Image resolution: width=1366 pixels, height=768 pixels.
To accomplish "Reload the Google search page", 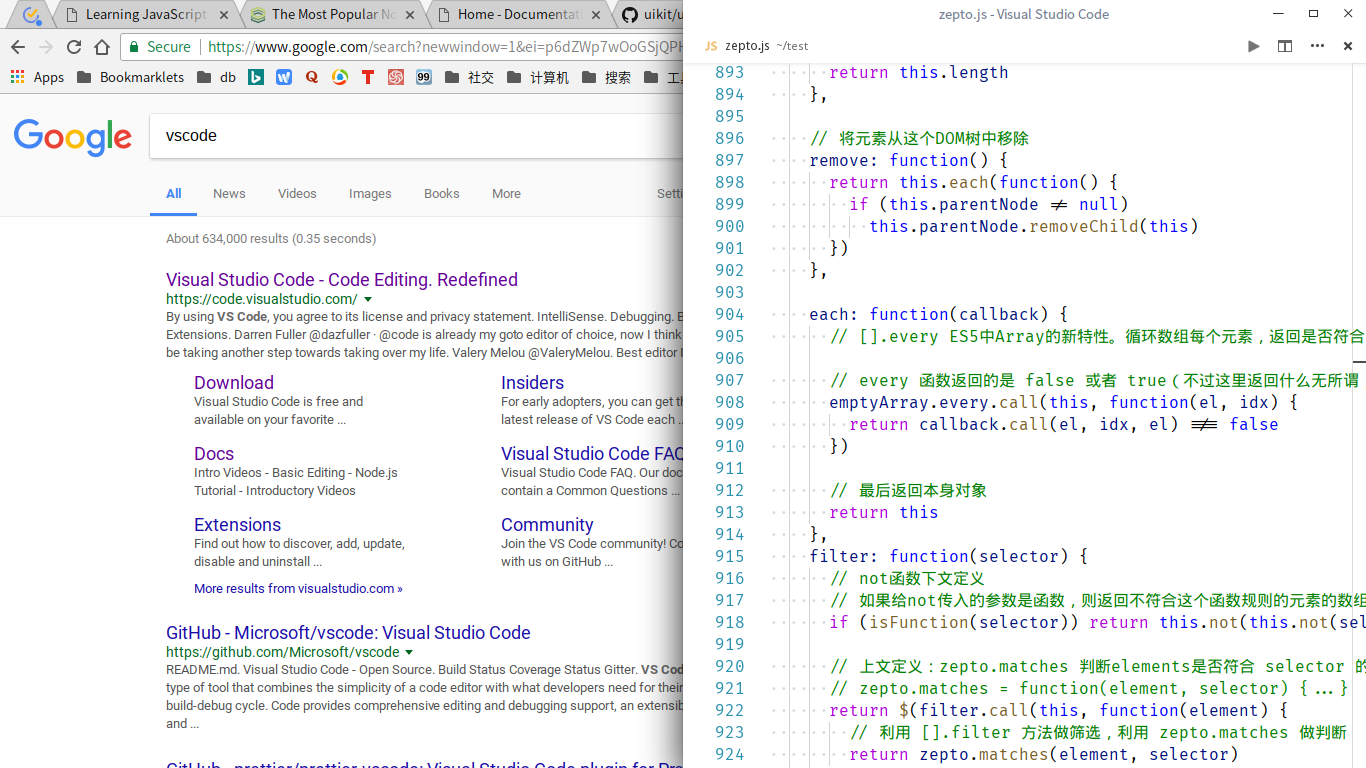I will point(74,47).
